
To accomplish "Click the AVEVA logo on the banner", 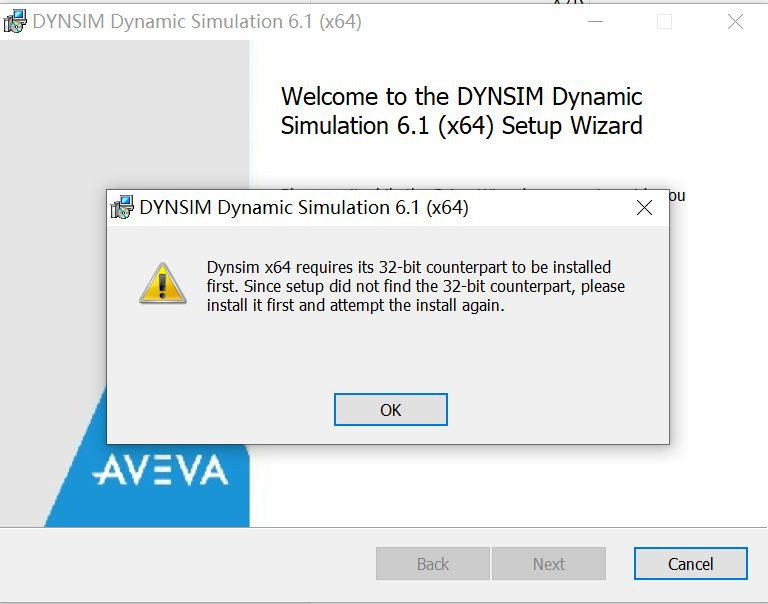I will [160, 470].
